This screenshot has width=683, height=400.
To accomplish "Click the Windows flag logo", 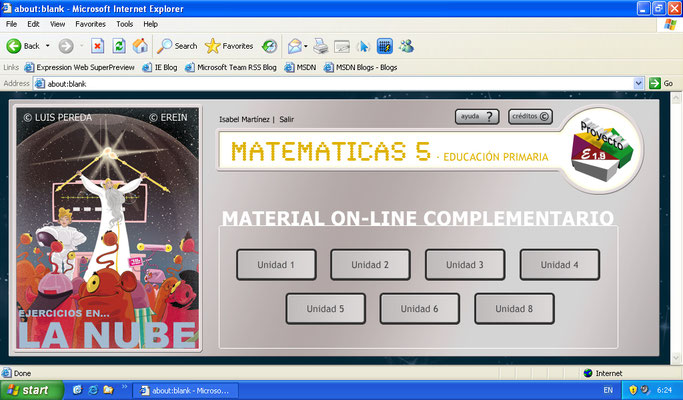I will 670,24.
